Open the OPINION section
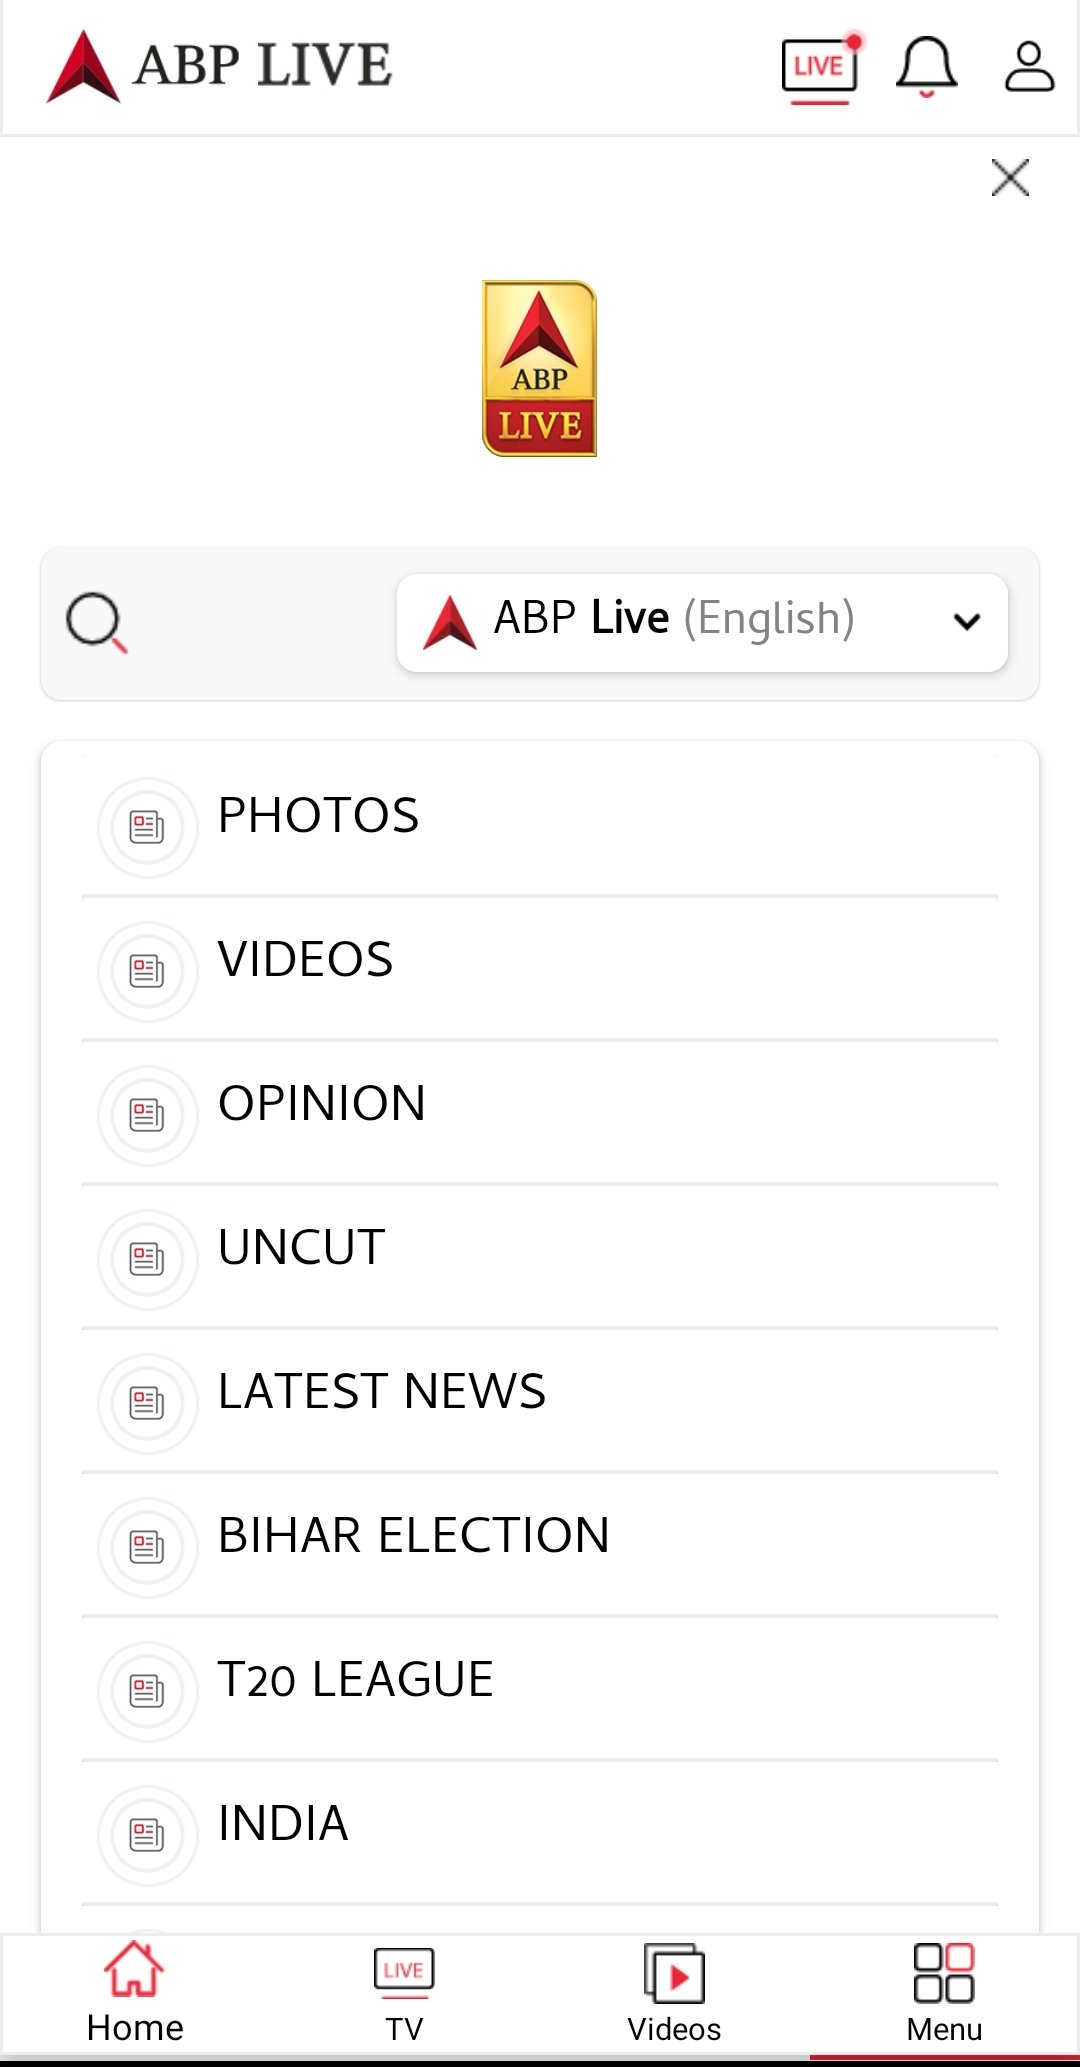This screenshot has height=2067, width=1080. [x=322, y=1104]
